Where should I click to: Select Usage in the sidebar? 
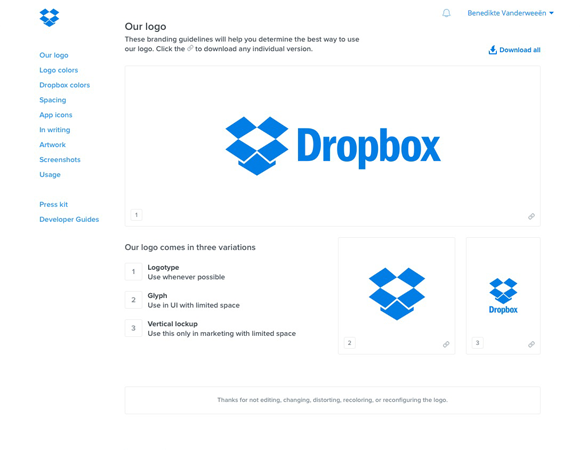[x=50, y=175]
